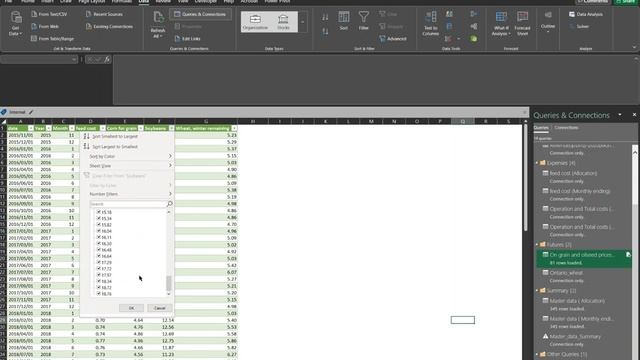Viewport: 640px width, 360px height.
Task: Open the Sort dialog button
Action: [344, 21]
